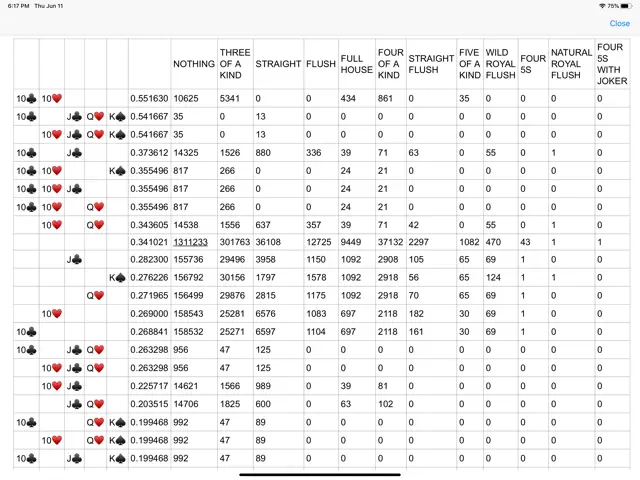Click the queen of hearts in 0.343605 row

coord(95,225)
